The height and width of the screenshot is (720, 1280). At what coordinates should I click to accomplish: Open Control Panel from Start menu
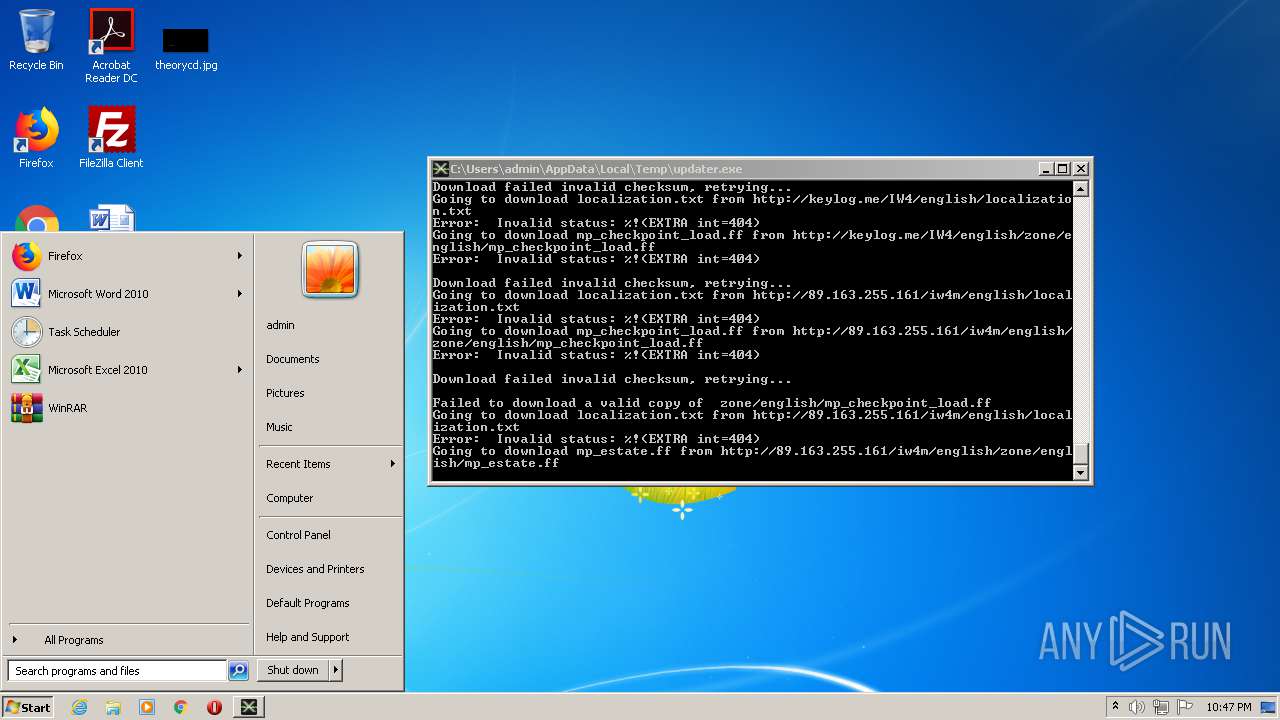298,535
